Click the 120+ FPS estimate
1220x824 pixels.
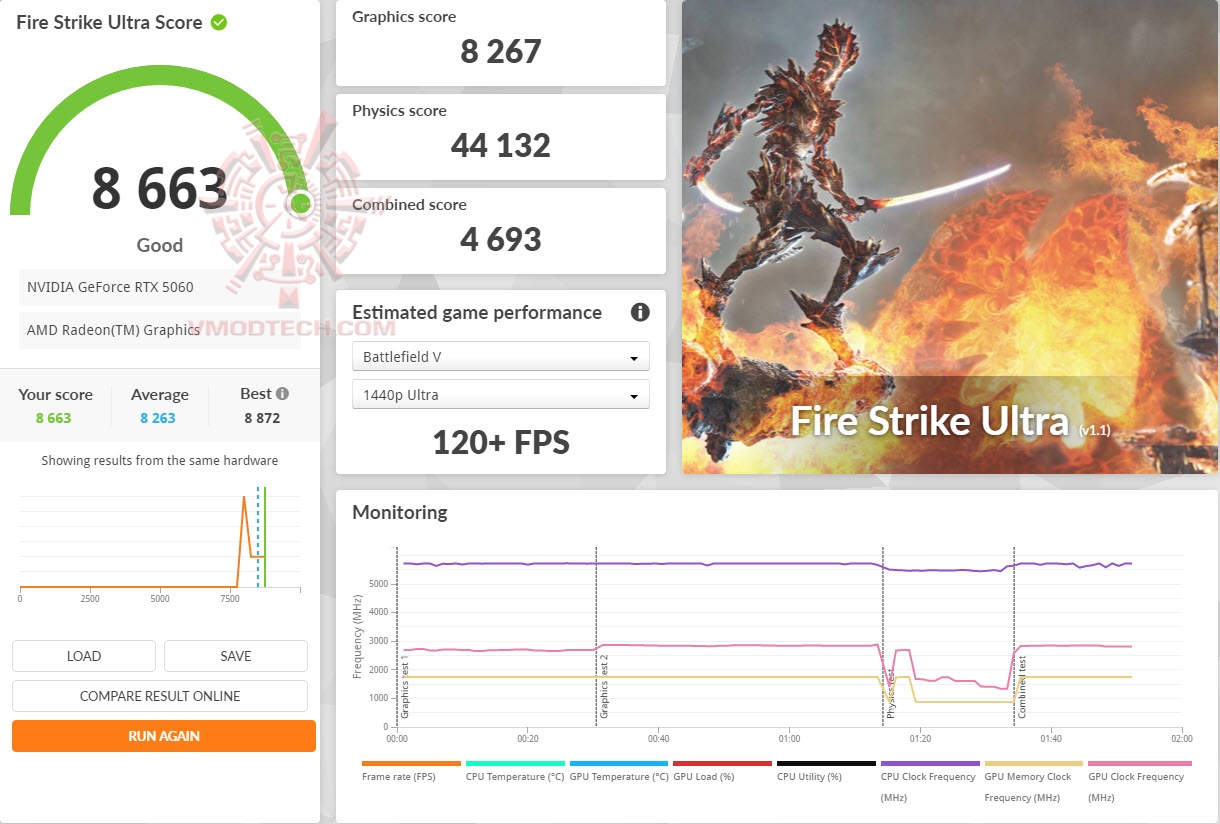501,441
